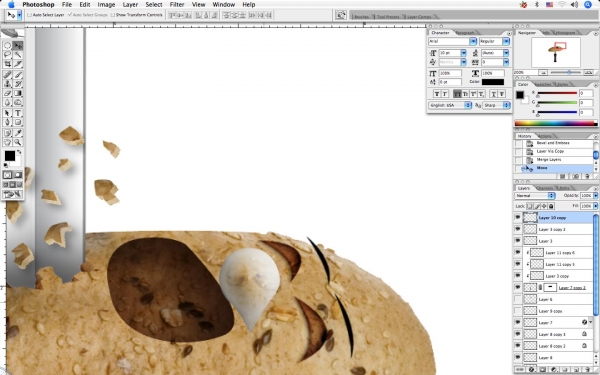The width and height of the screenshot is (600, 375).
Task: Click the Faux Bold style button
Action: 437,94
